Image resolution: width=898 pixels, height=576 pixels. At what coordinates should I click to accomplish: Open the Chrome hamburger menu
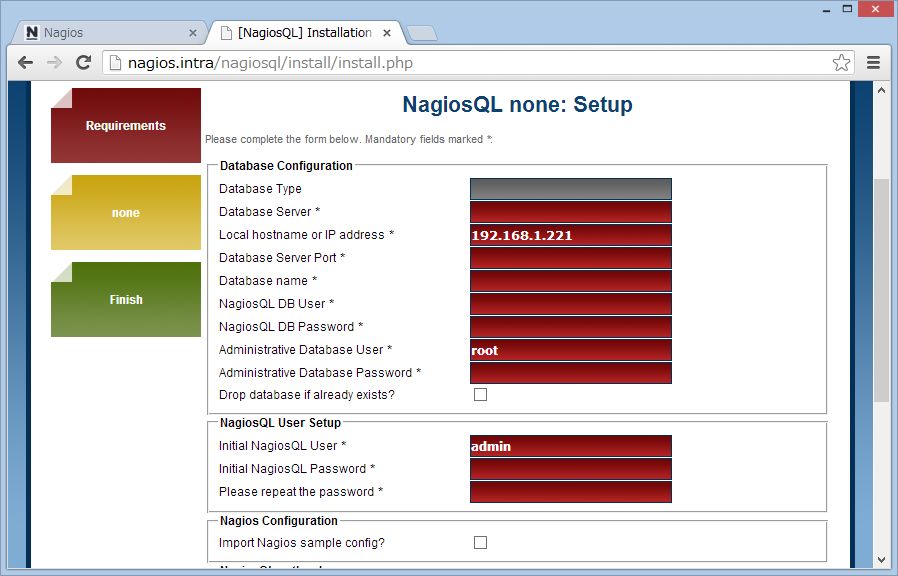873,62
